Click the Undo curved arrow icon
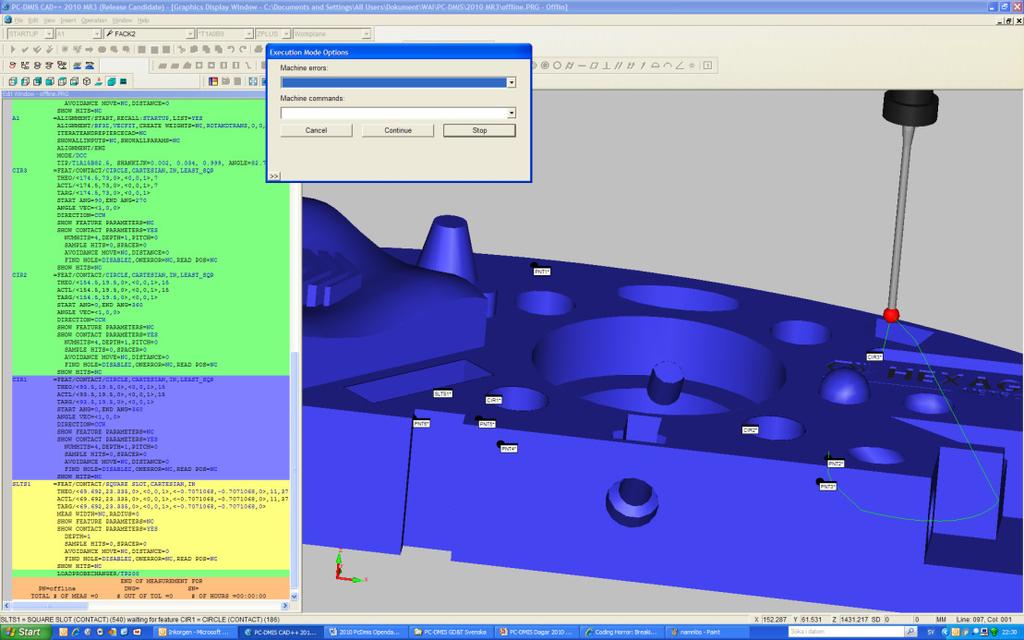 [x=231, y=50]
